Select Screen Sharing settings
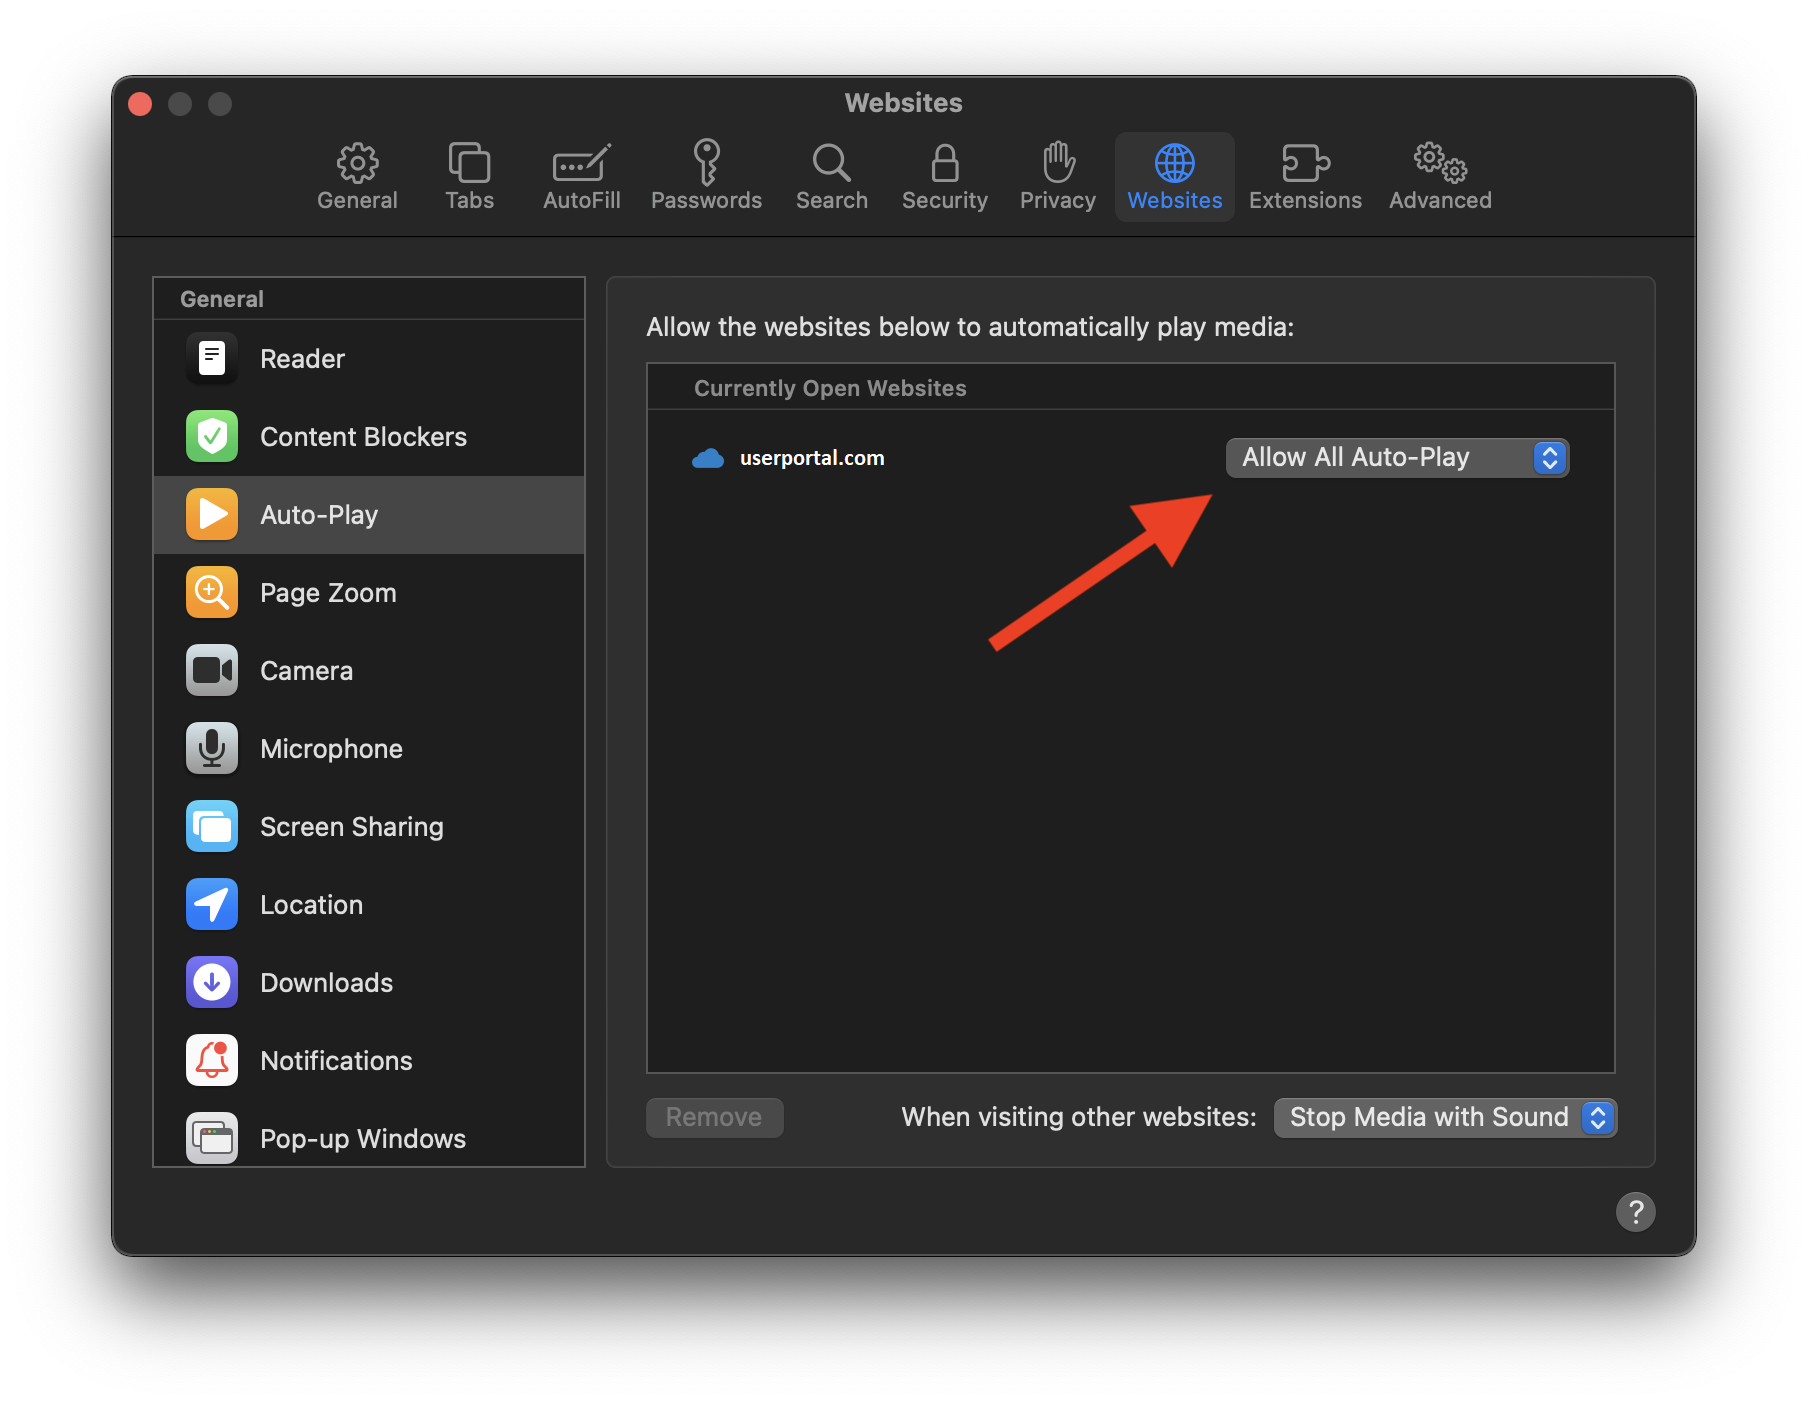1808x1404 pixels. [351, 827]
